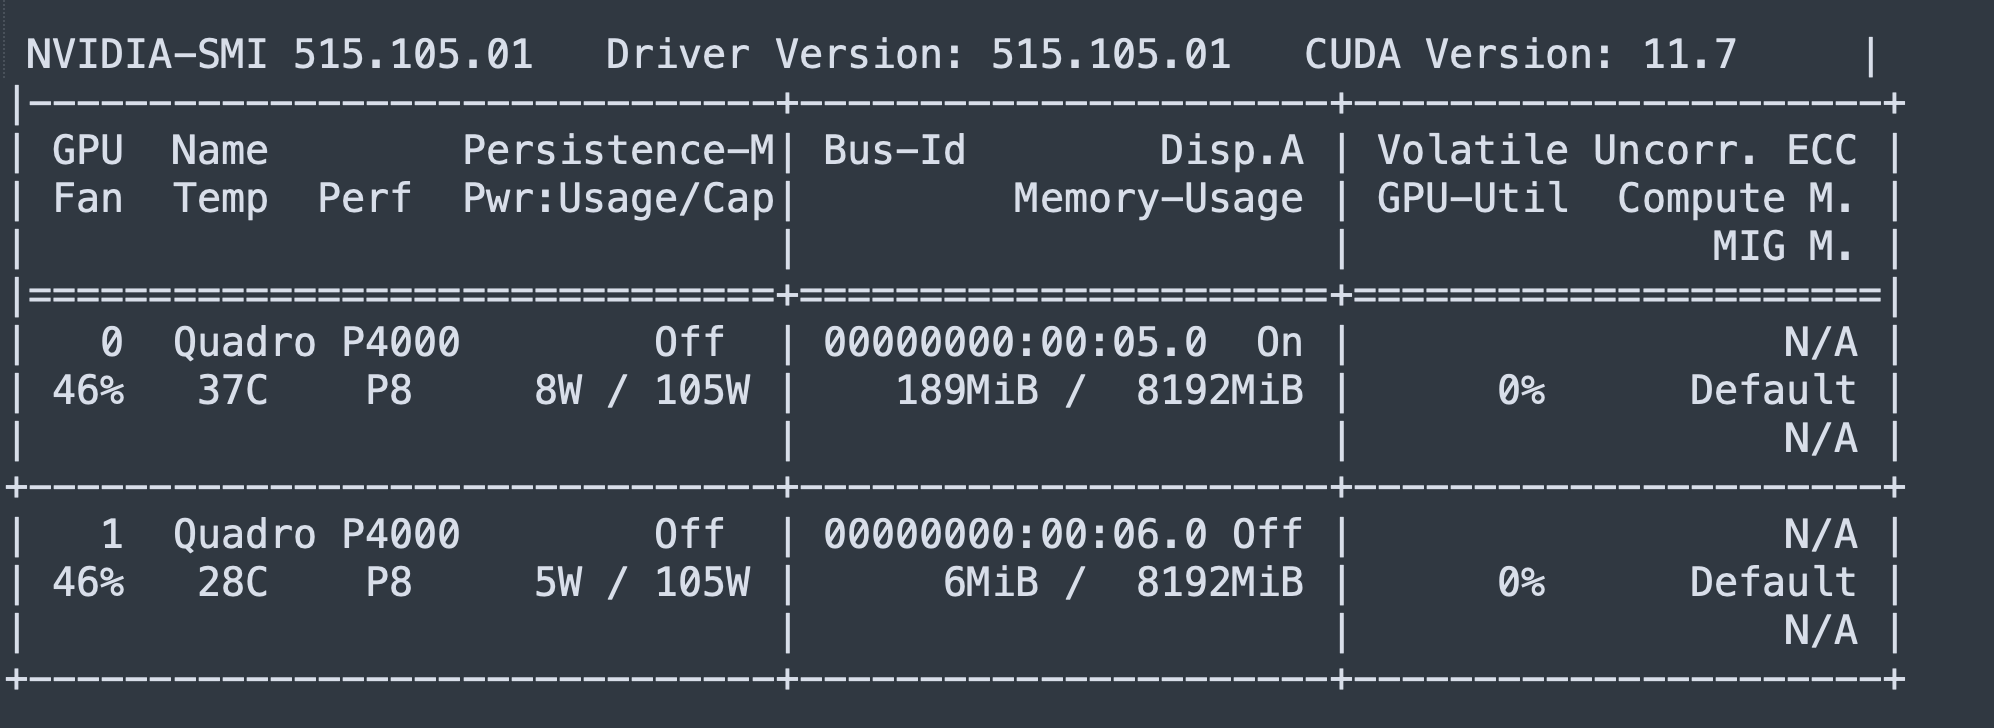Click the Volatile Uncorr. ECC header
This screenshot has height=728, width=1994.
(1616, 151)
